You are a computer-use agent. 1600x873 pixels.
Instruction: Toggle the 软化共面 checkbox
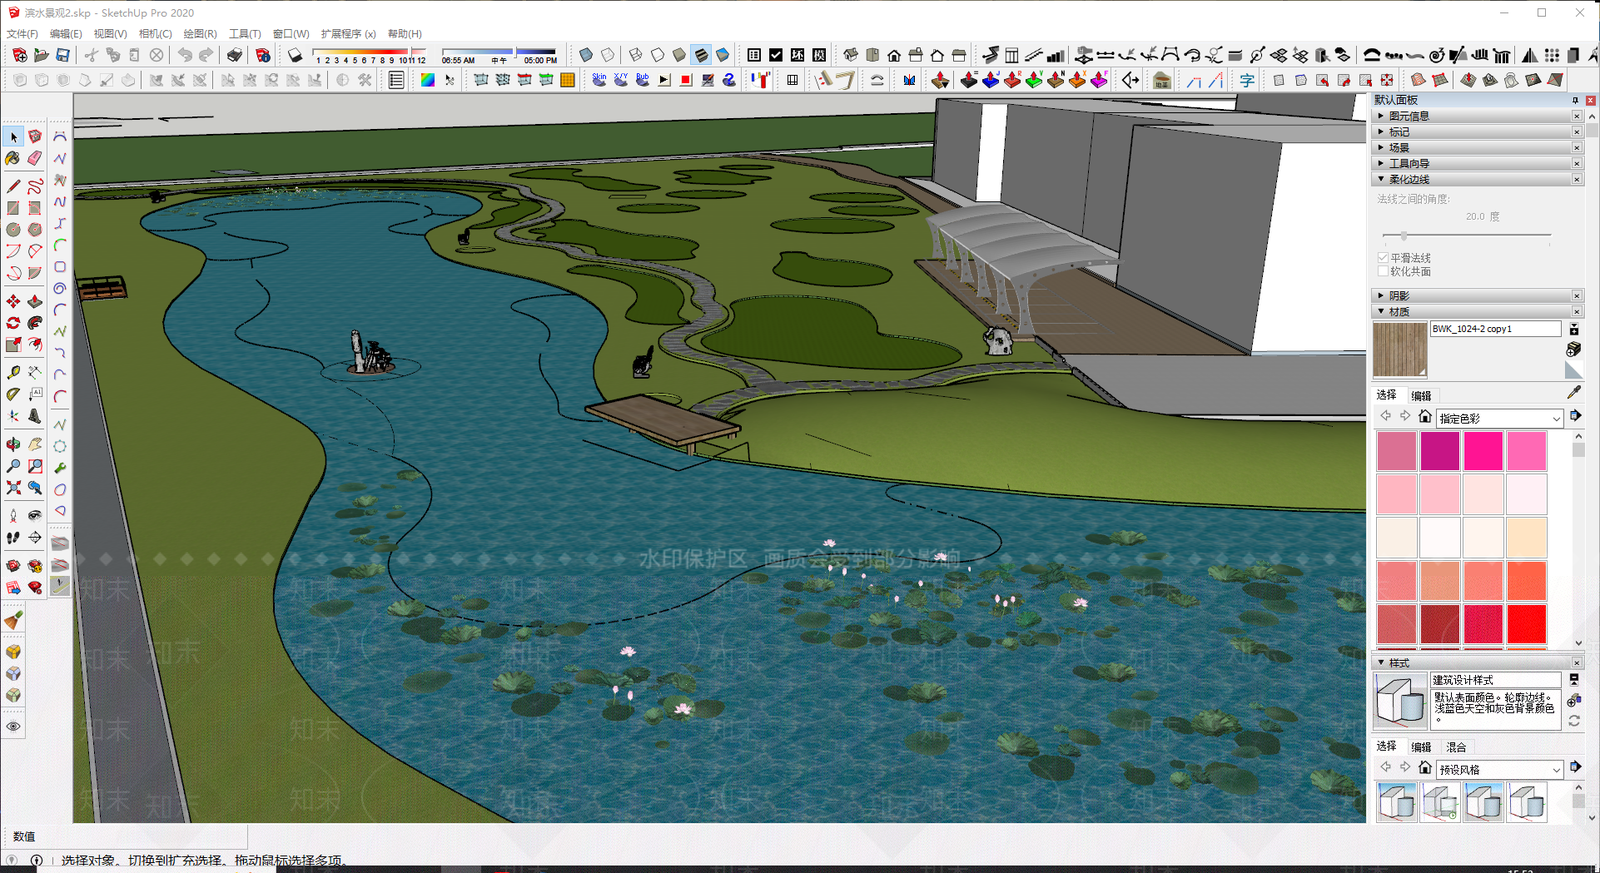tap(1383, 271)
